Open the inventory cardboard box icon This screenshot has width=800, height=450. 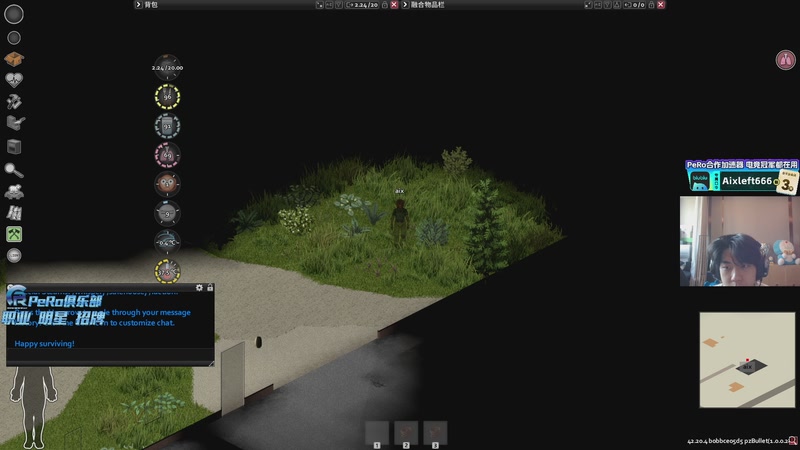coord(14,59)
